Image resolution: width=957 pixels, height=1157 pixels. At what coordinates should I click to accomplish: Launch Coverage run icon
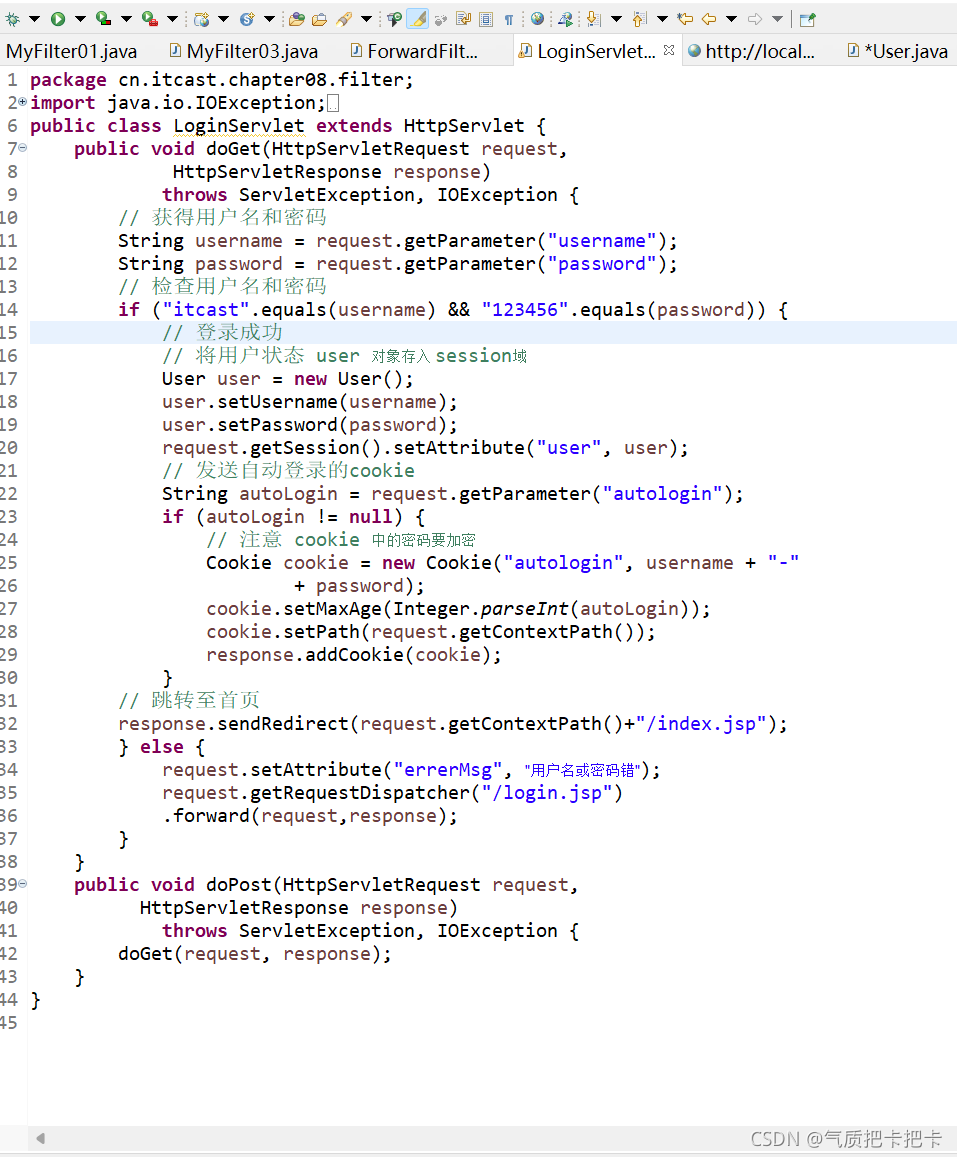pos(103,18)
